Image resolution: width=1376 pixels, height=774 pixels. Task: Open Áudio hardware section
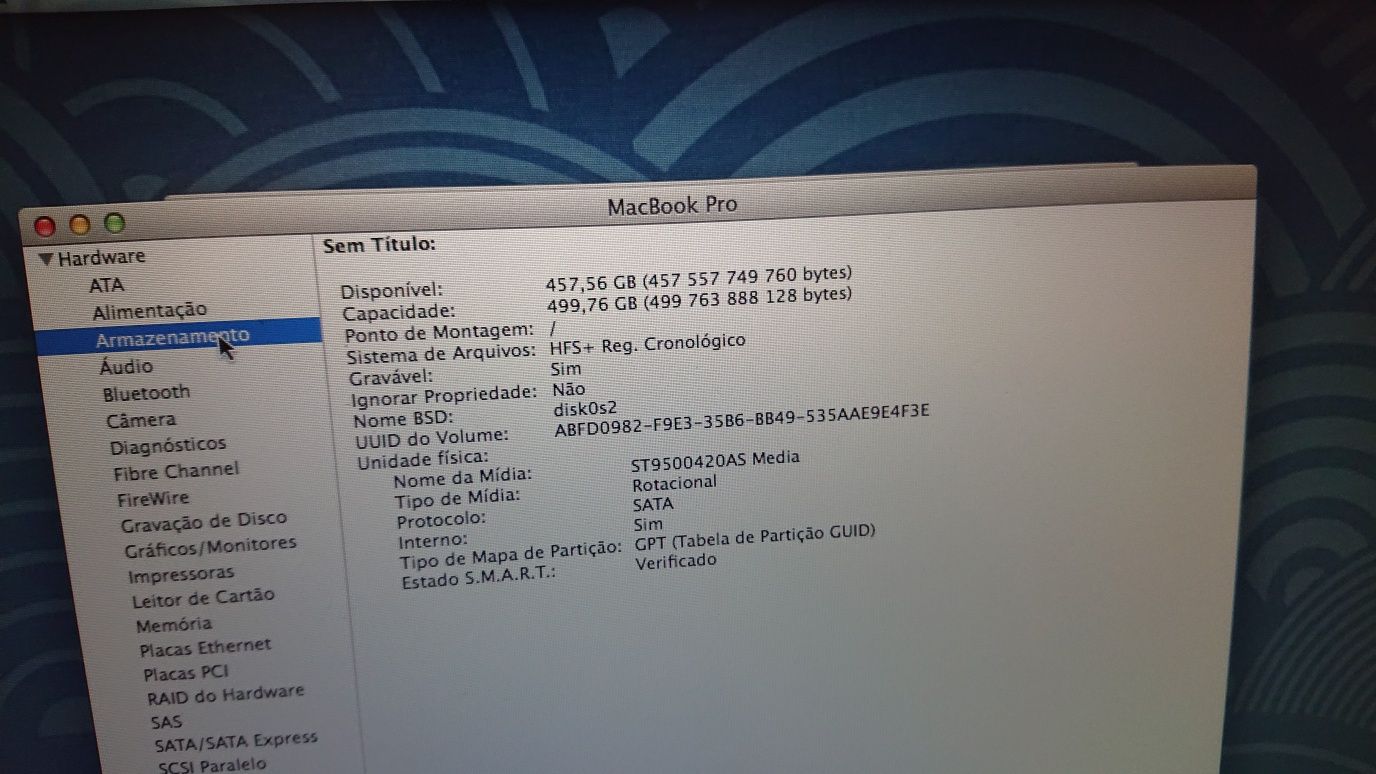point(127,366)
